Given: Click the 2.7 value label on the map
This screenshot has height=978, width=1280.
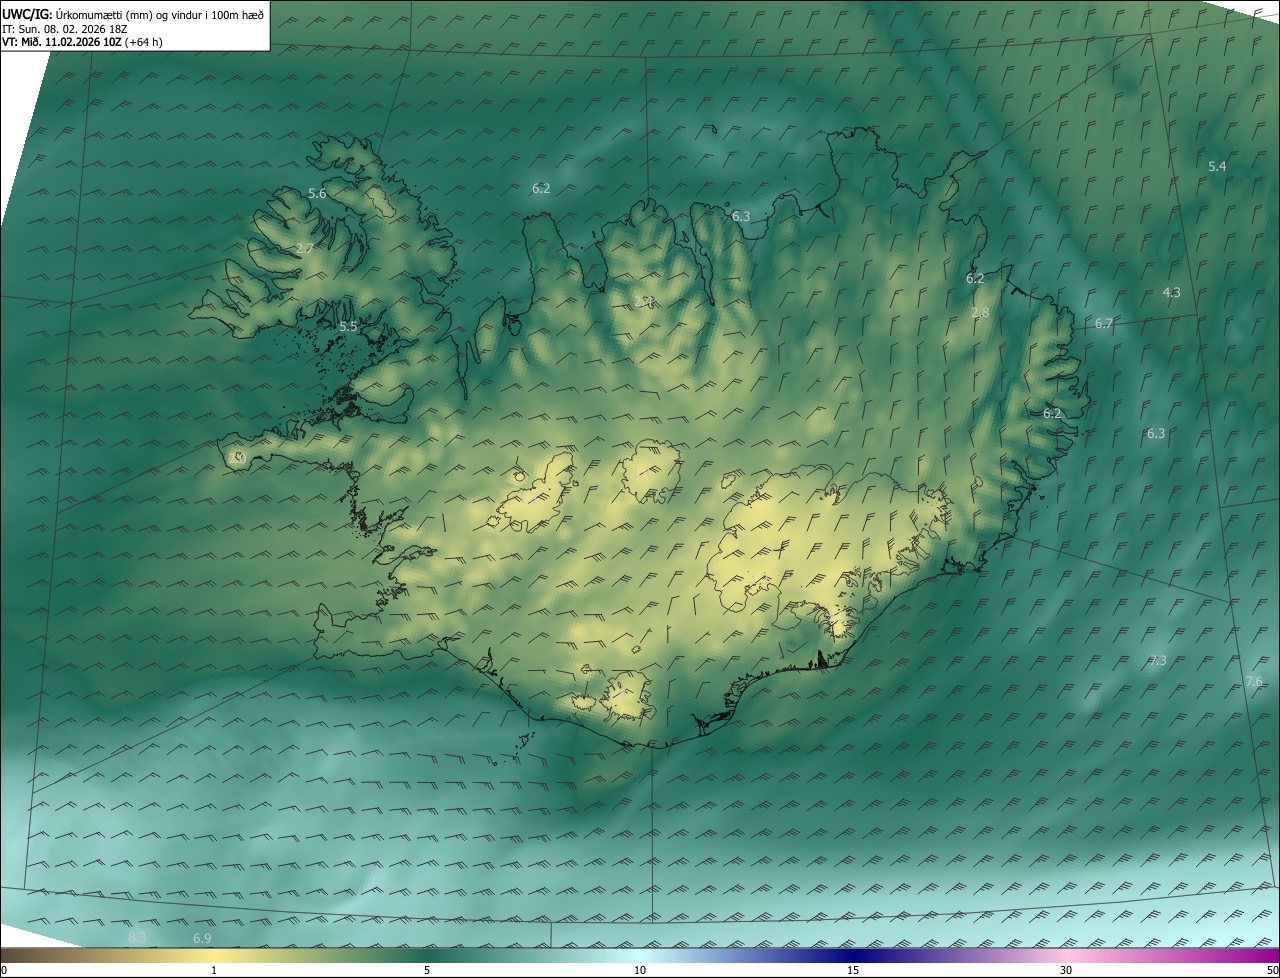Looking at the screenshot, I should 305,248.
